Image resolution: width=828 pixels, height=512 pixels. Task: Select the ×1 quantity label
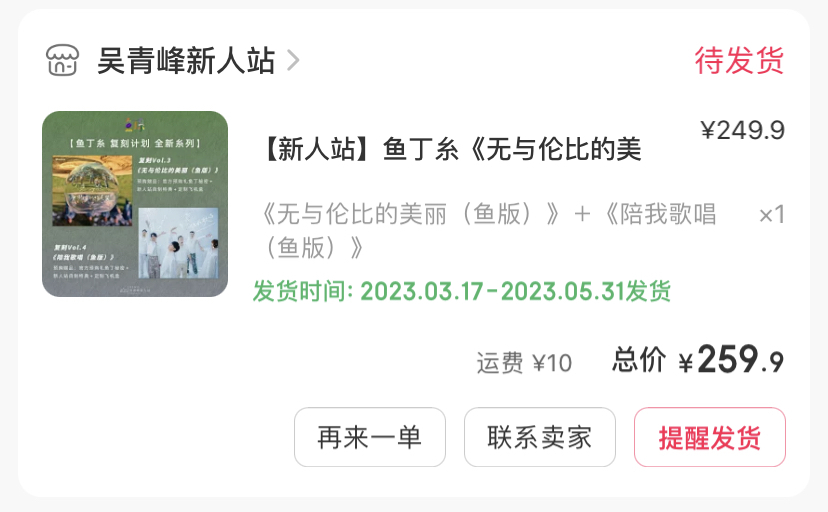771,214
